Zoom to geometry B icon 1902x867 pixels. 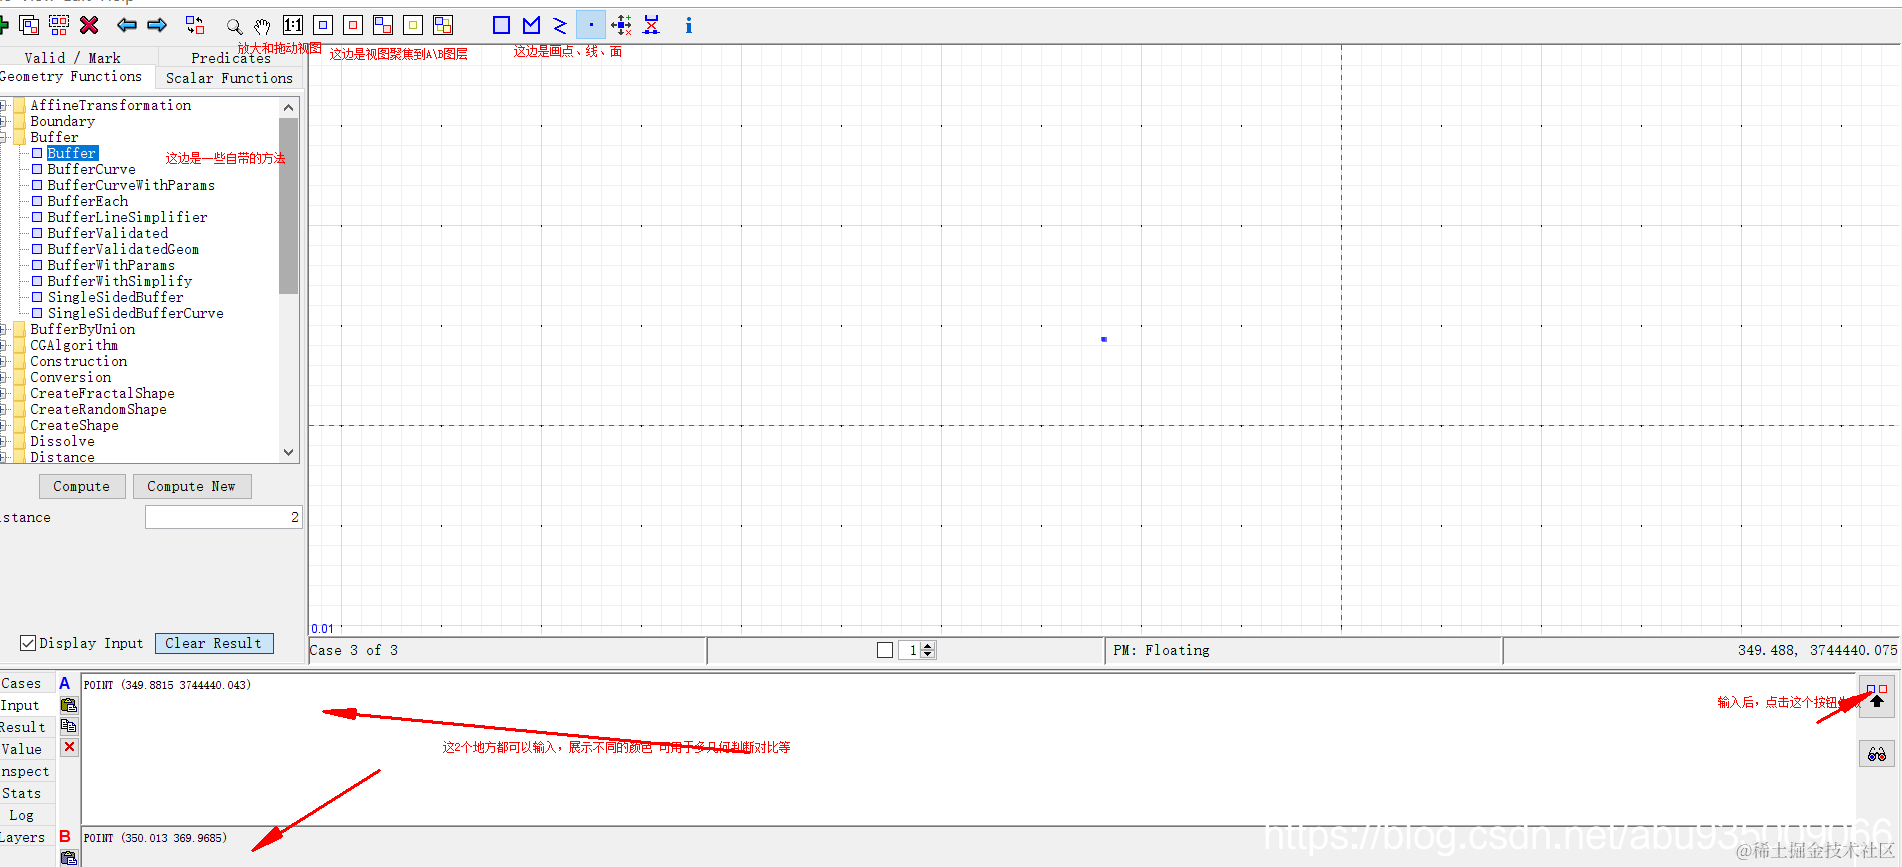pyautogui.click(x=353, y=25)
